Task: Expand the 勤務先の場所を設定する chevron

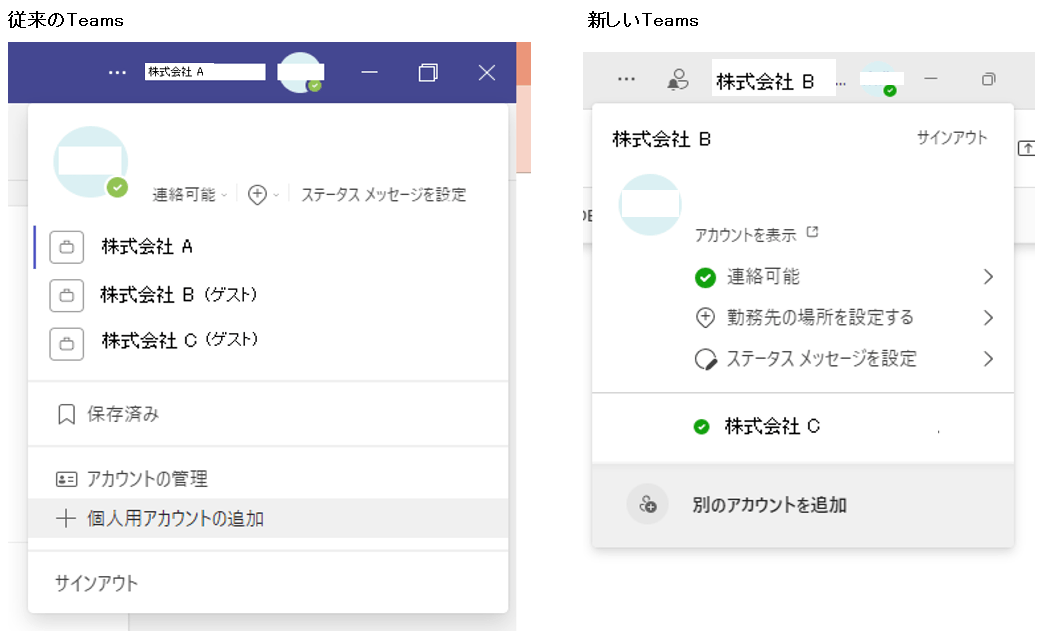Action: 988,318
